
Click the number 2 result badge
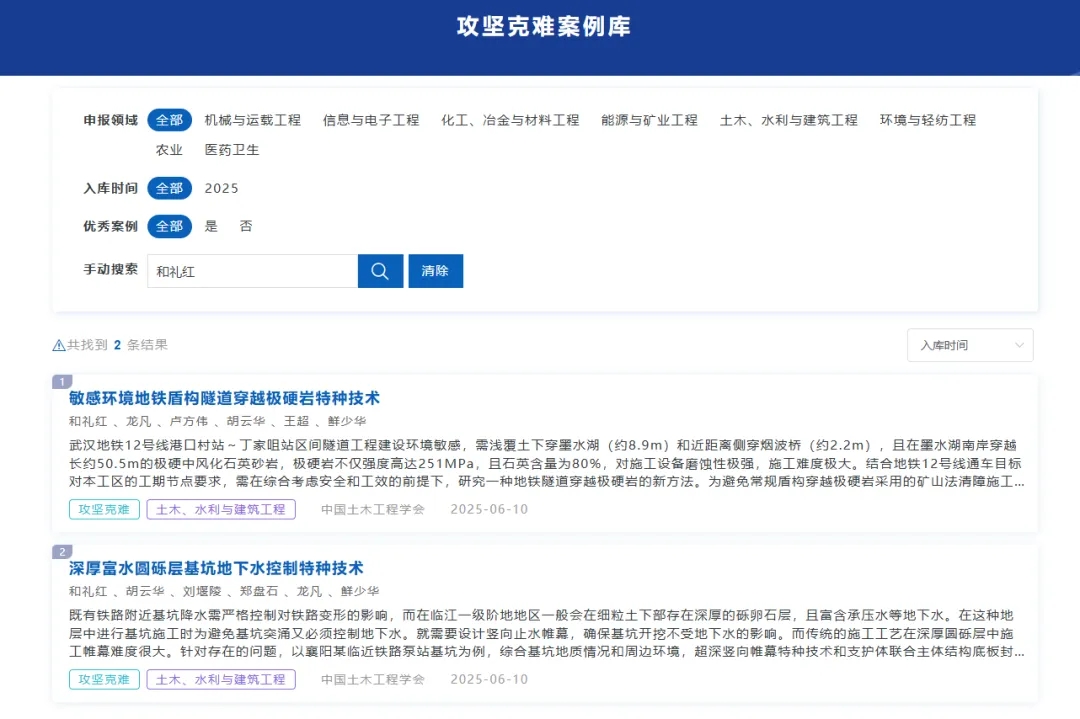pyautogui.click(x=62, y=551)
